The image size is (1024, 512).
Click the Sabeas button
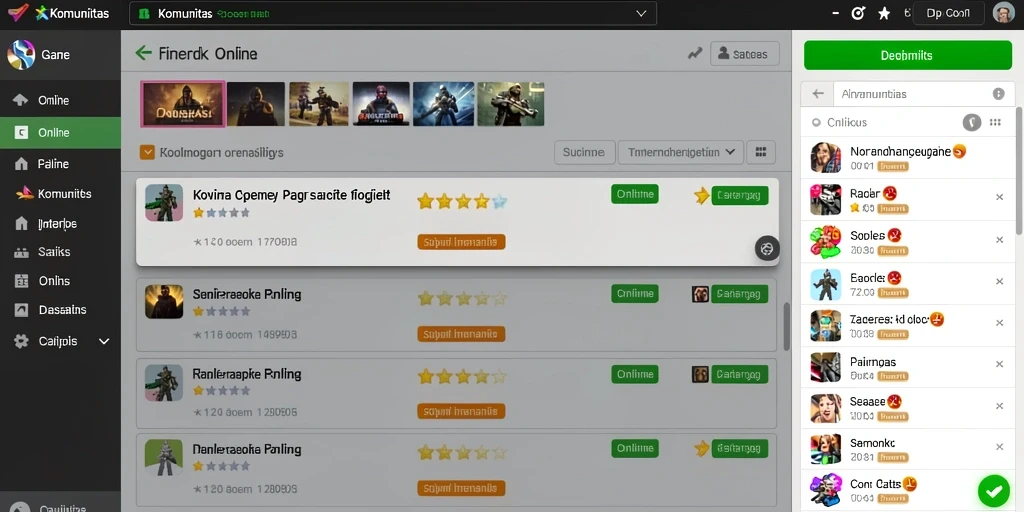(x=744, y=54)
